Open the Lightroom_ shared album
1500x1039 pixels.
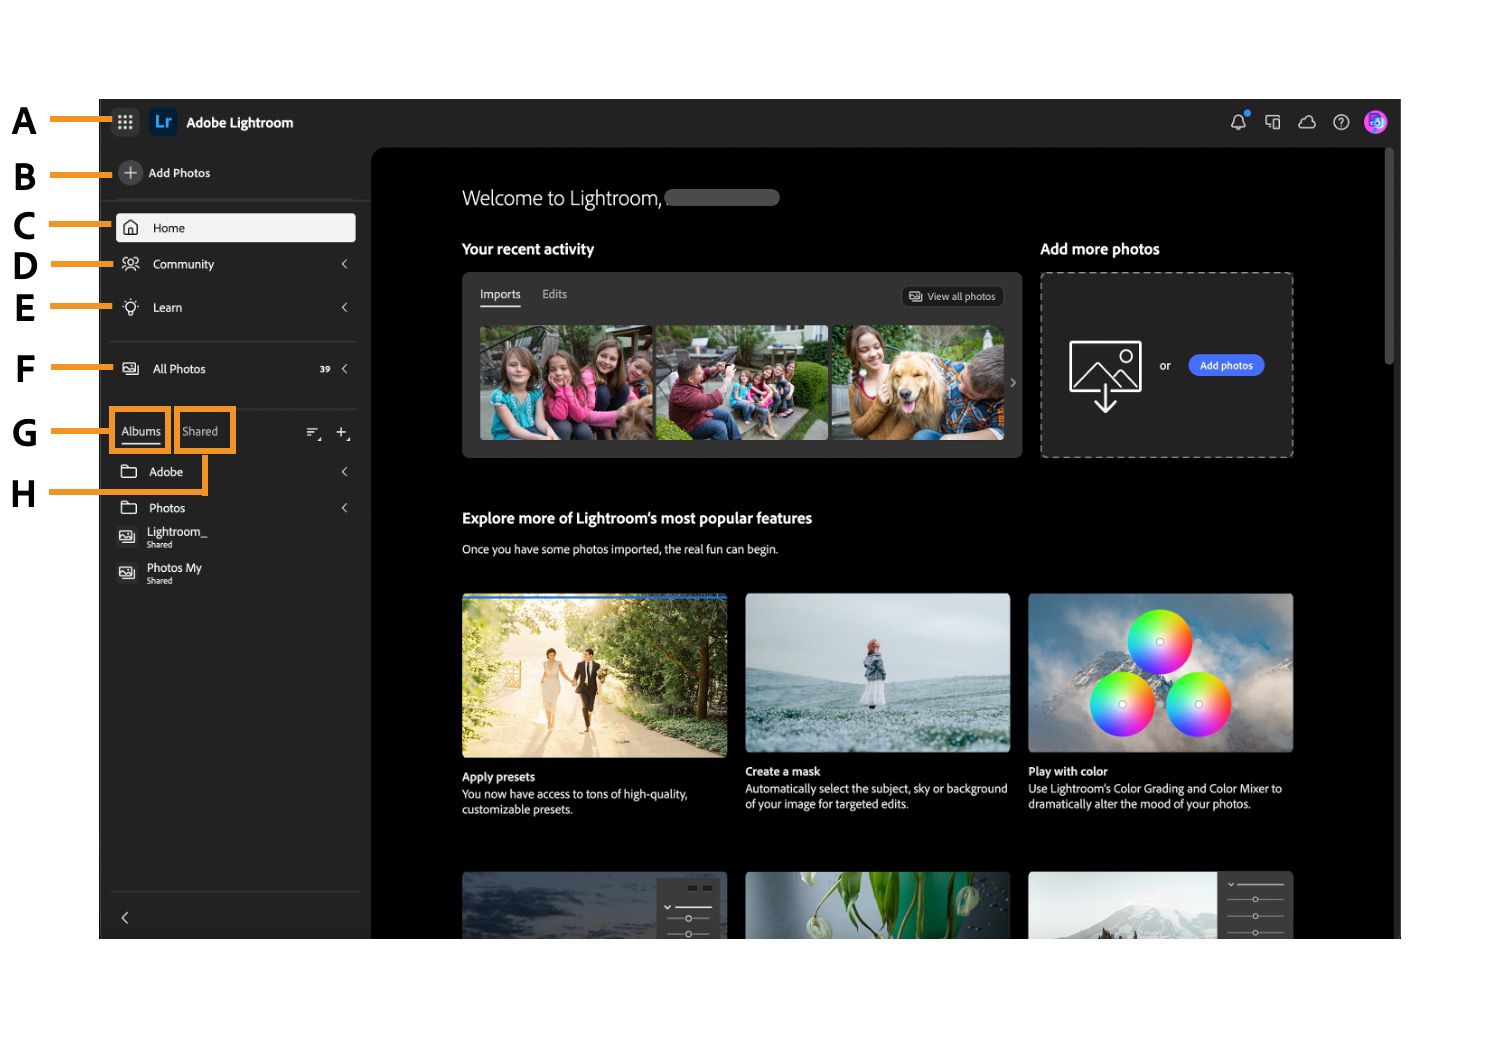pyautogui.click(x=176, y=536)
